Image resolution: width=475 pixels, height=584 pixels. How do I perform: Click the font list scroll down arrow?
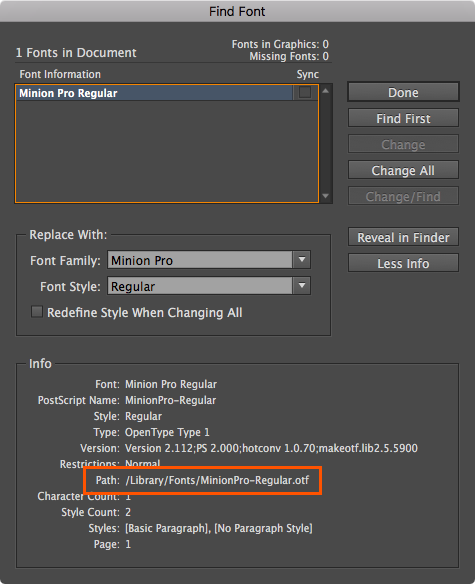click(326, 196)
